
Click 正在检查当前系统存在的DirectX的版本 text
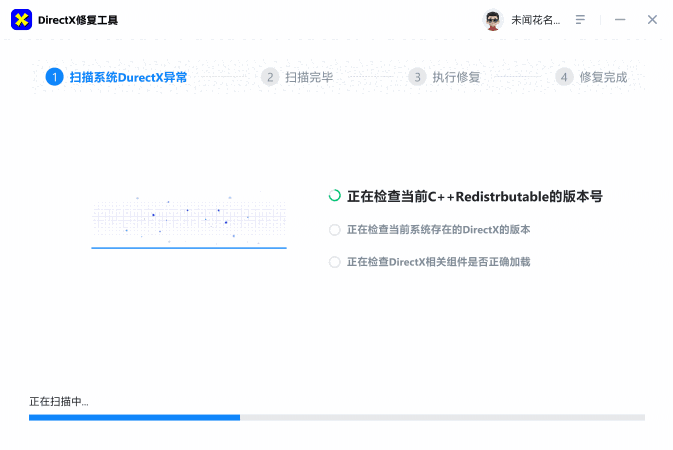click(439, 230)
